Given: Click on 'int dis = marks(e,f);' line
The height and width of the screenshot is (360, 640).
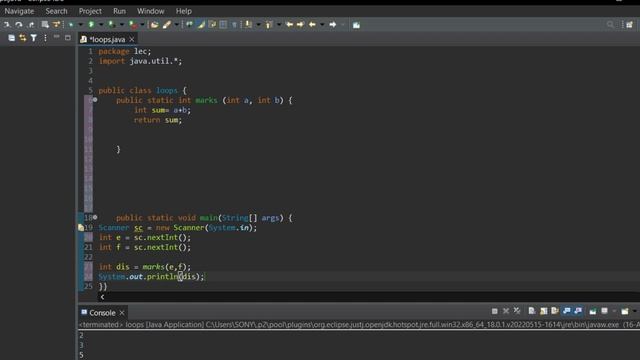Looking at the screenshot, I should click(x=144, y=267).
